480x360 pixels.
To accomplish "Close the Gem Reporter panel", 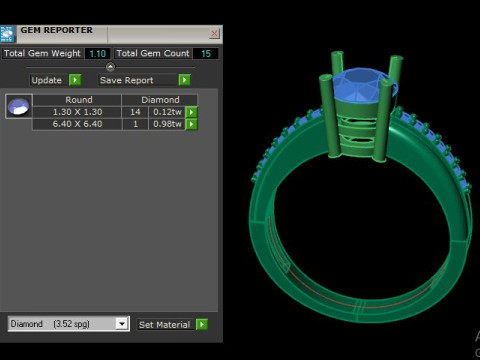I will 214,33.
